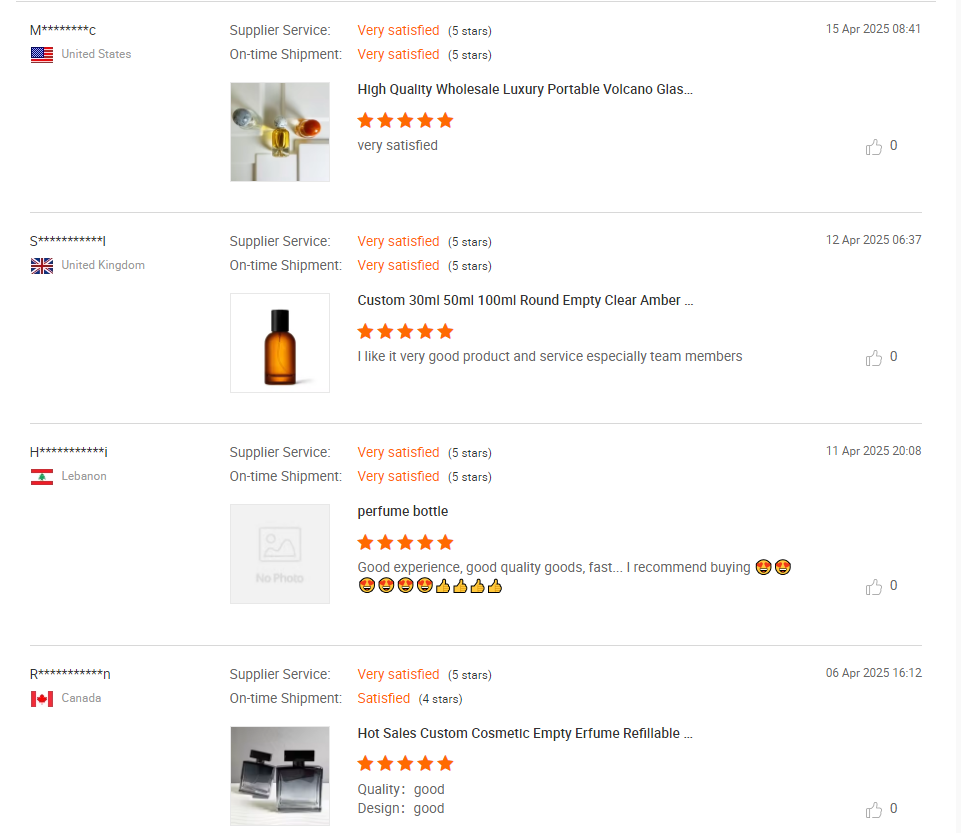Image resolution: width=961 pixels, height=833 pixels.
Task: Click reviewer name M********c
Action: (63, 30)
